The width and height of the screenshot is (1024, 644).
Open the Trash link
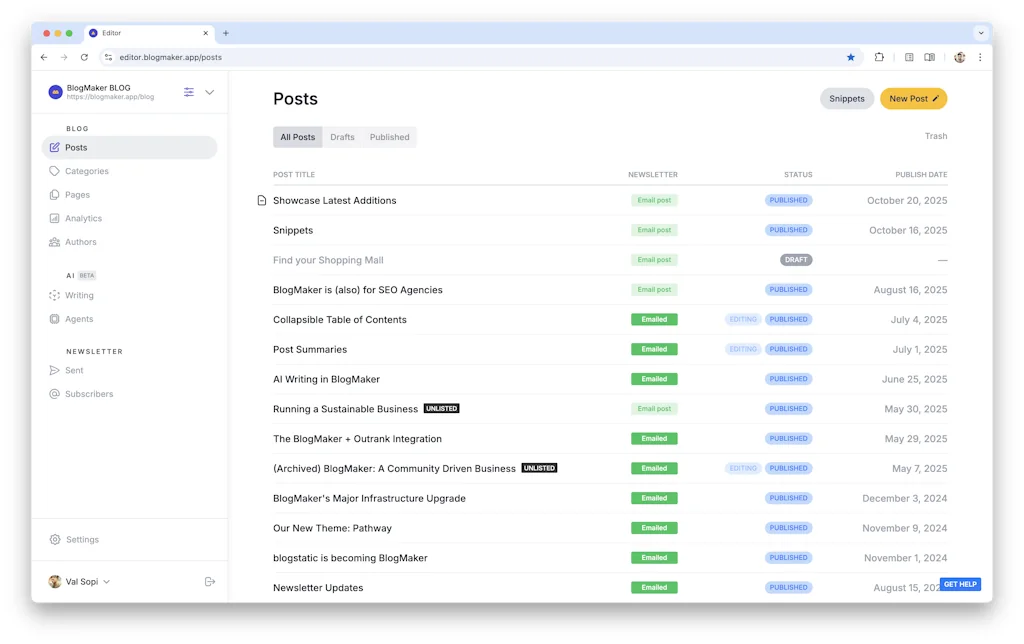click(x=935, y=136)
